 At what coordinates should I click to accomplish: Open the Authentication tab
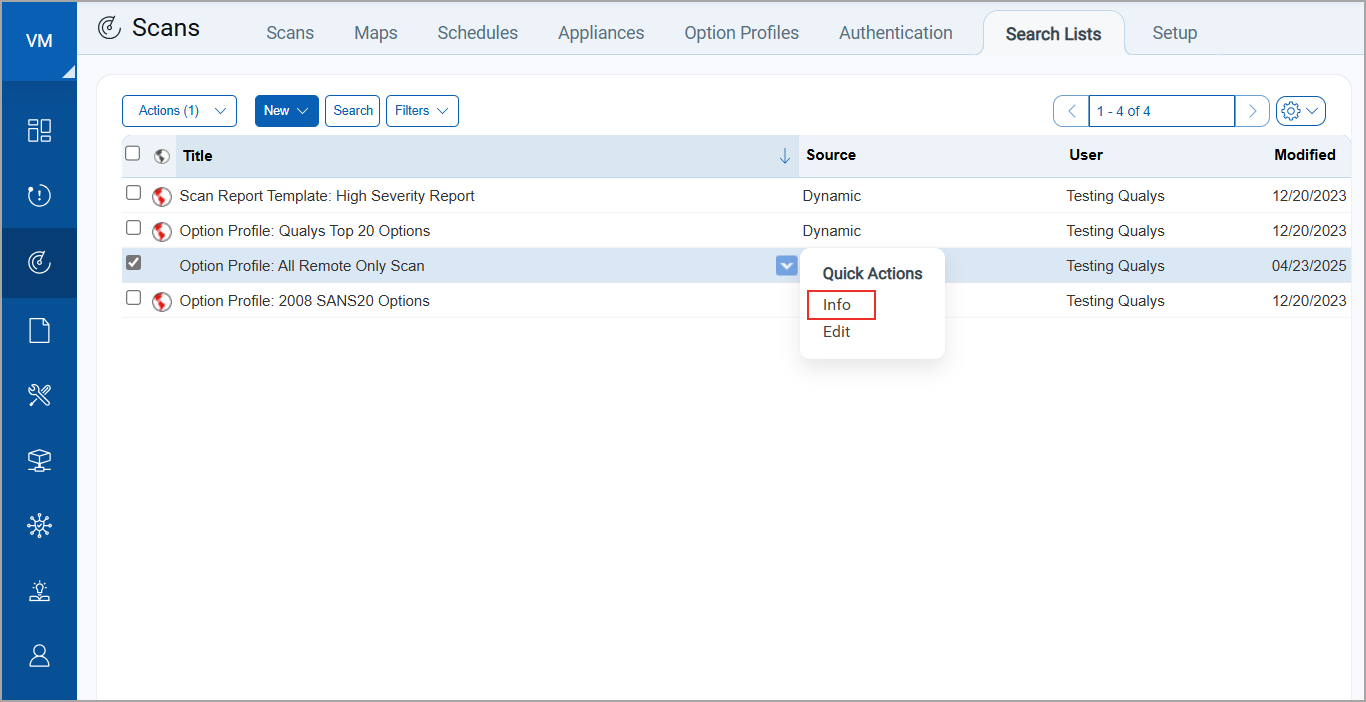coord(896,33)
